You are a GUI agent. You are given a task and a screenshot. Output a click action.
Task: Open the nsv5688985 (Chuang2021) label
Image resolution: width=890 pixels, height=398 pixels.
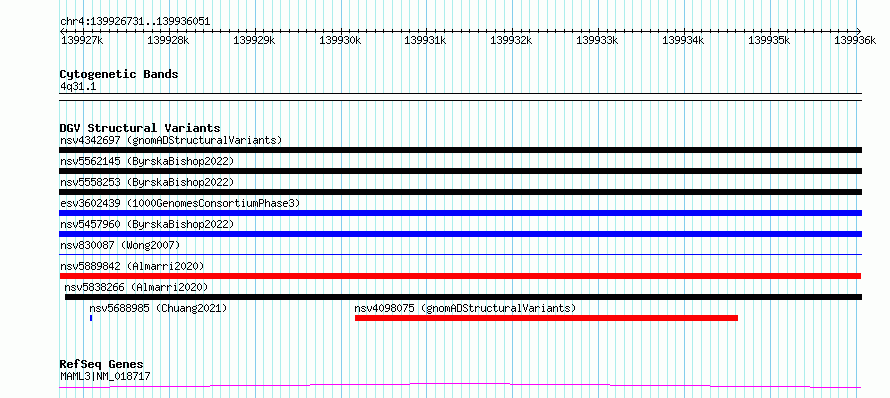click(158, 308)
